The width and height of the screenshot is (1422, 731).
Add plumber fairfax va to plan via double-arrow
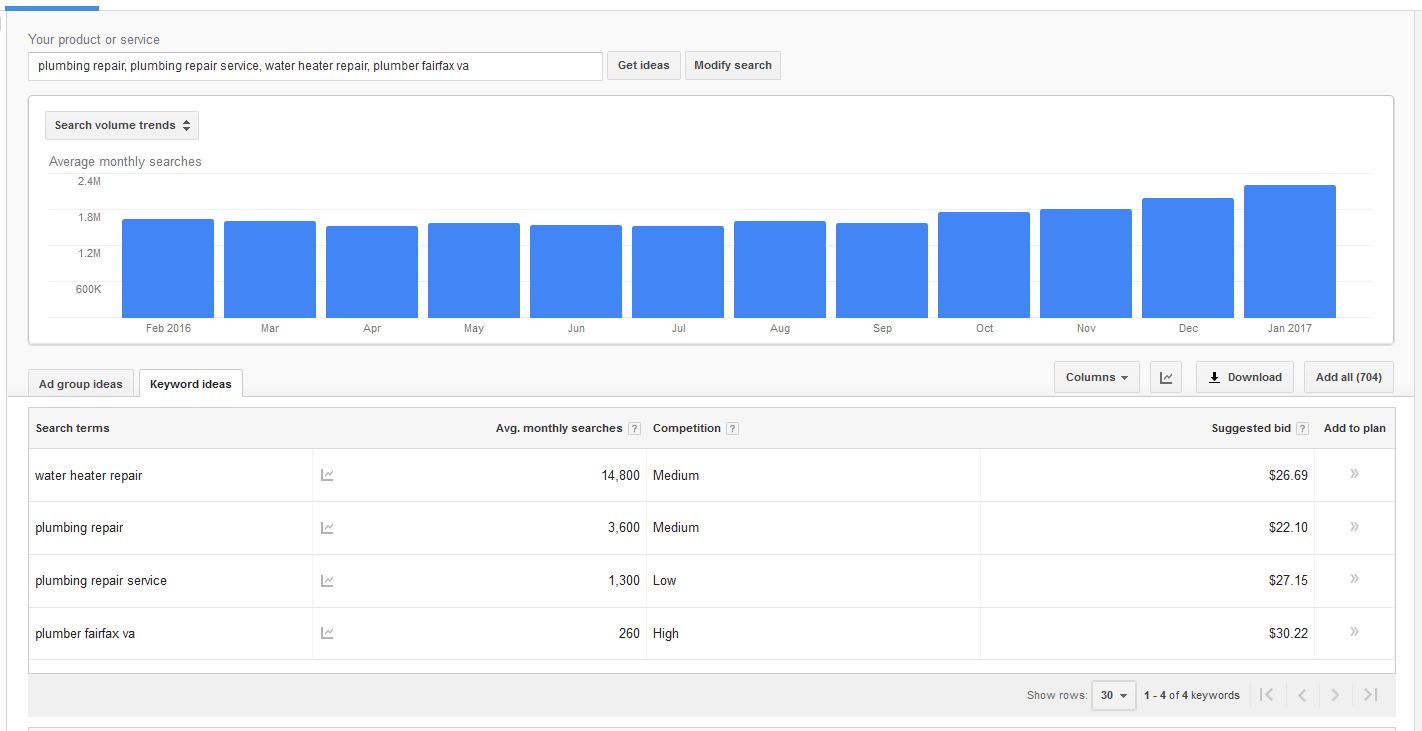coord(1353,632)
